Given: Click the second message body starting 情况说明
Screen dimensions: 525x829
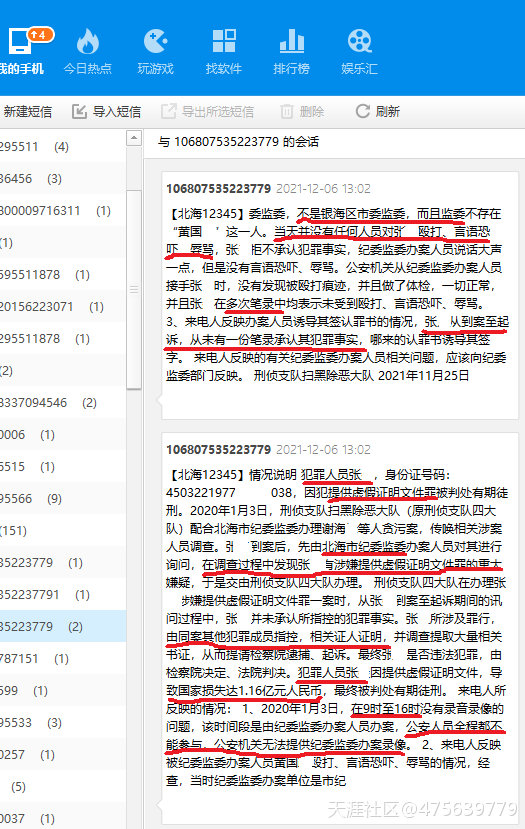Looking at the screenshot, I should tap(337, 628).
